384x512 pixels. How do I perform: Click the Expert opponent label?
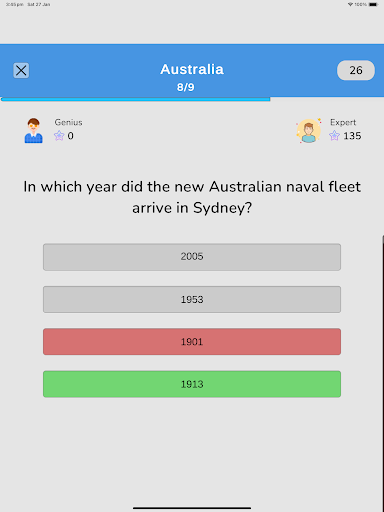click(x=343, y=122)
